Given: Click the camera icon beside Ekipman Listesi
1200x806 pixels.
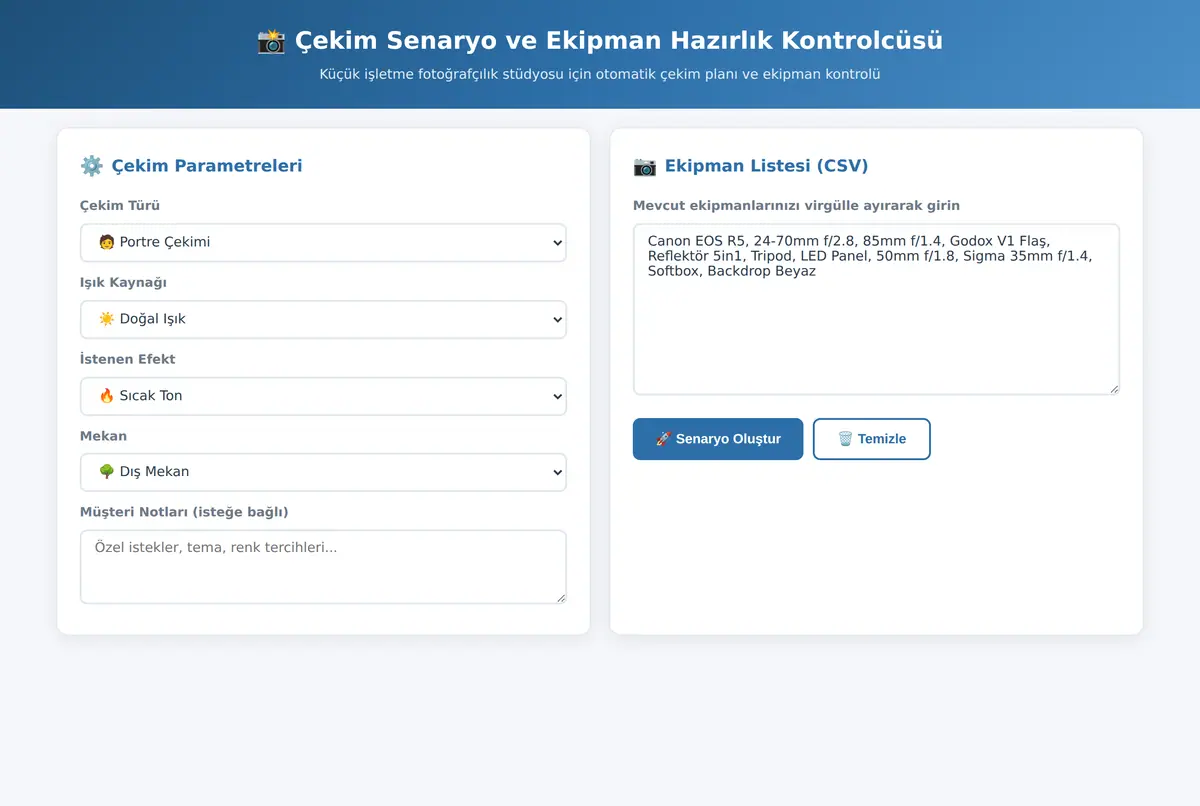Looking at the screenshot, I should point(645,166).
